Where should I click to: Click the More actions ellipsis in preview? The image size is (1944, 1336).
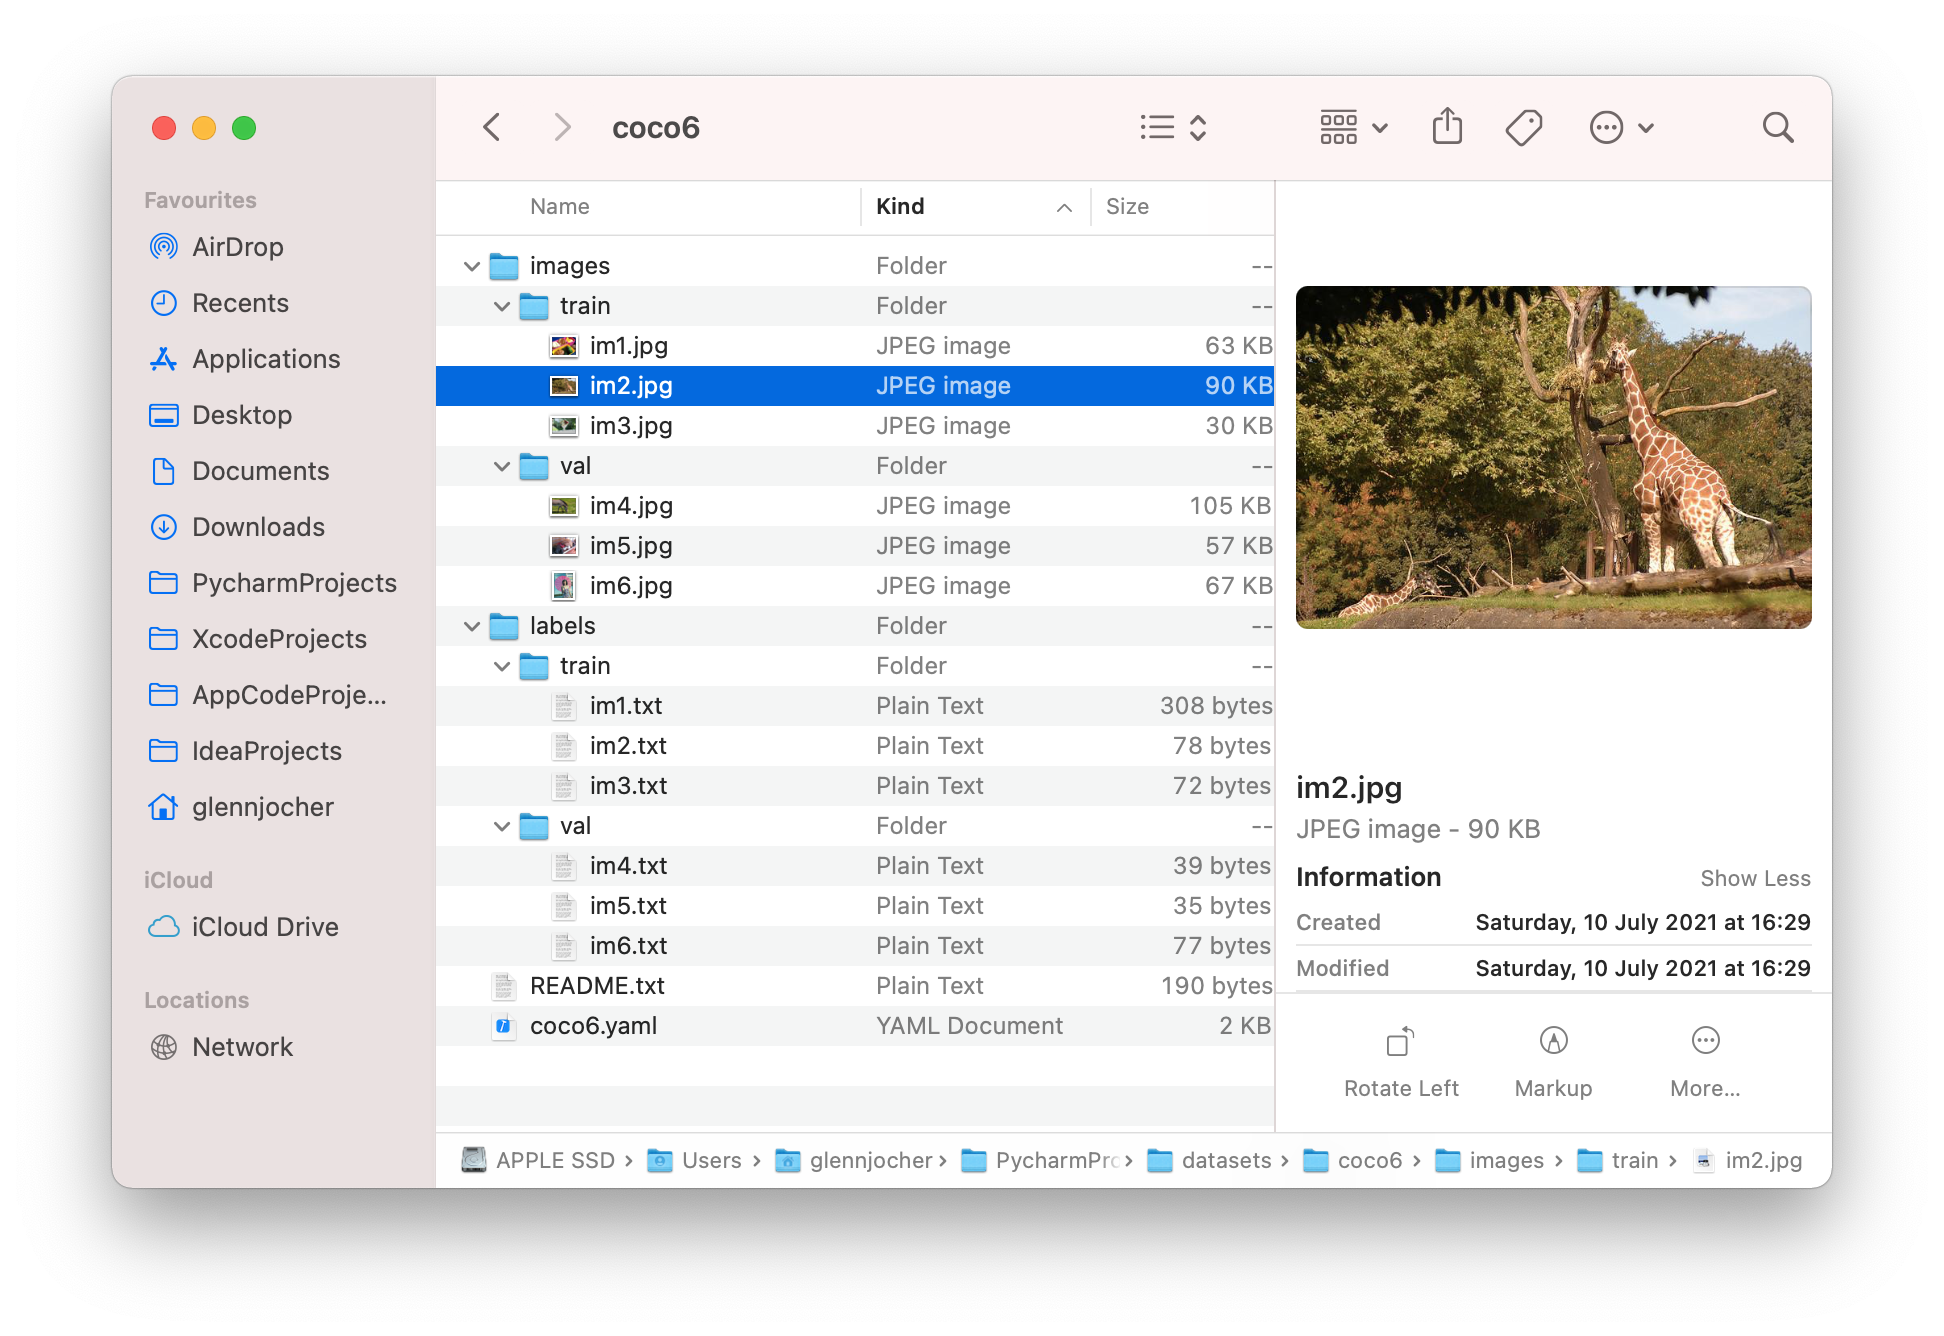(x=1705, y=1042)
